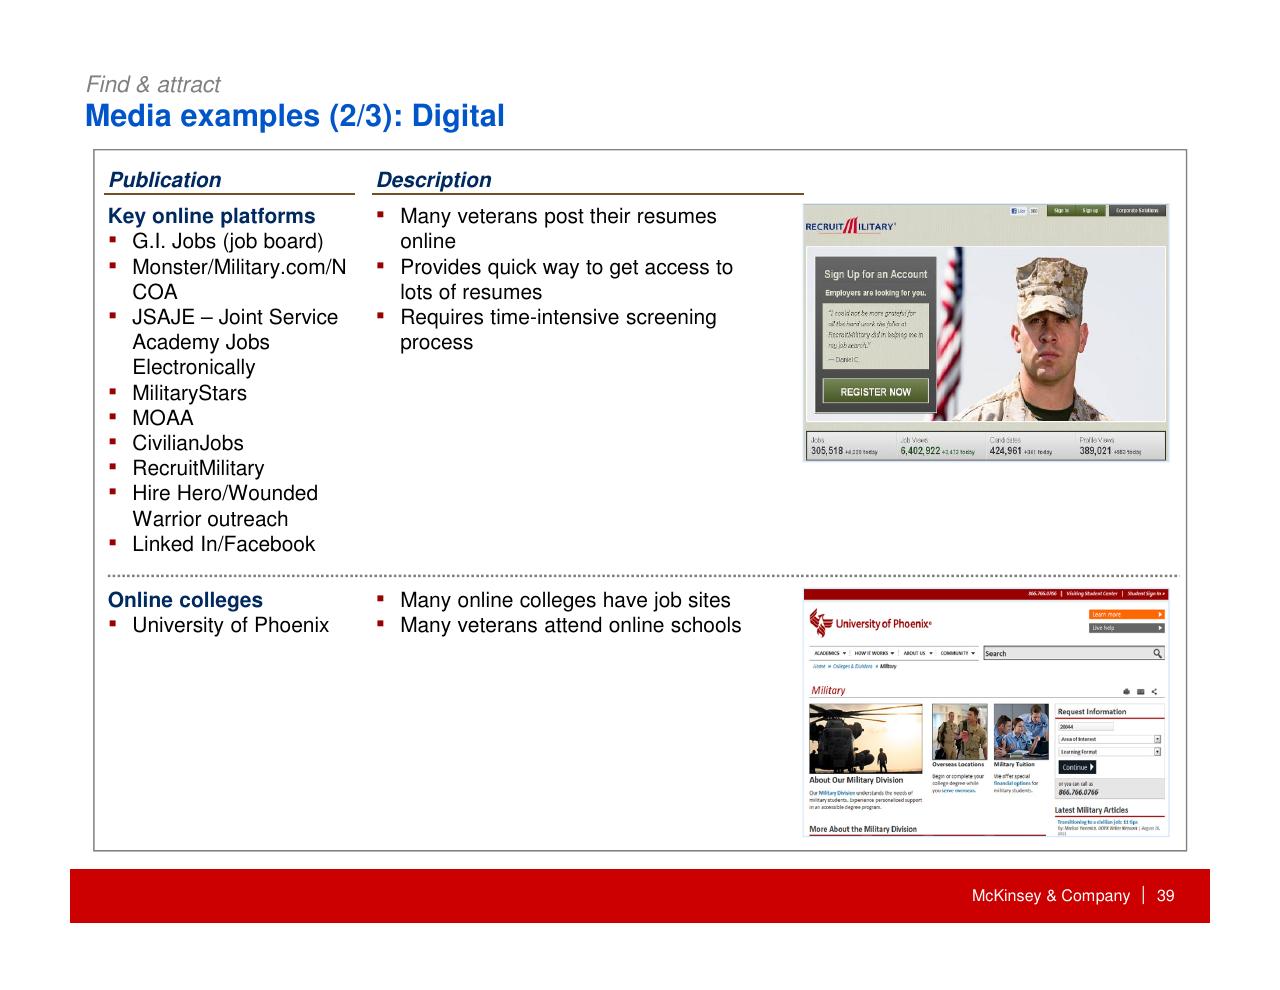Click the 'University of Phoenix' bullet text
Screen dimensions: 1280x990
230,625
